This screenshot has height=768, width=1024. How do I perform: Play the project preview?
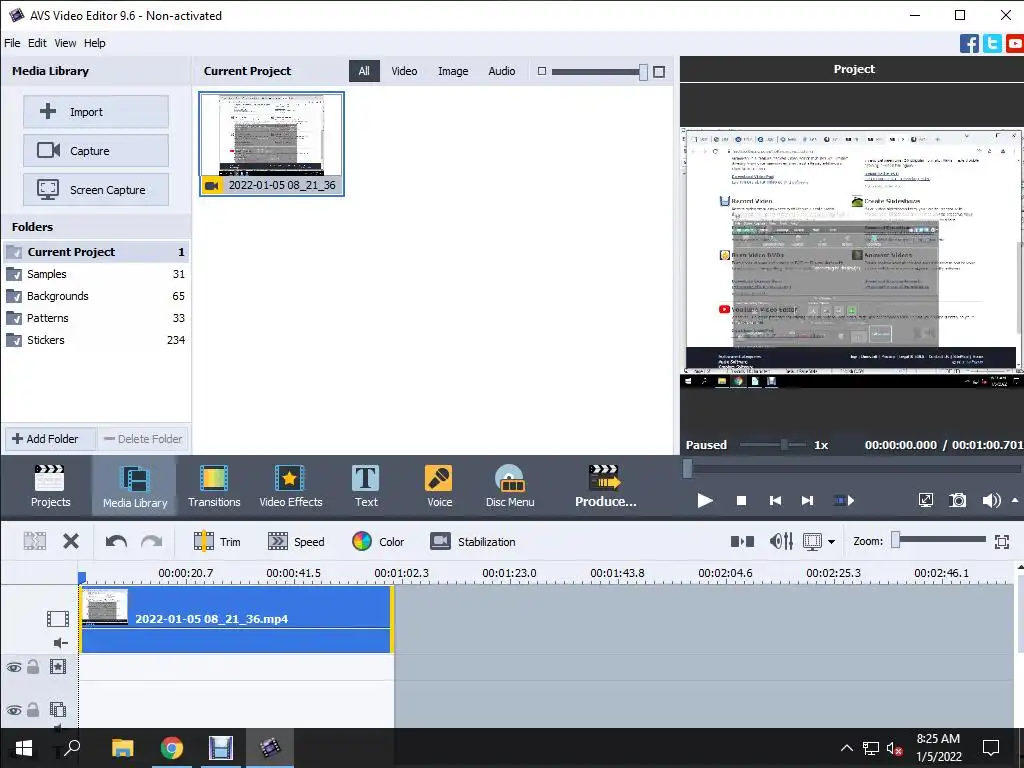click(x=704, y=501)
